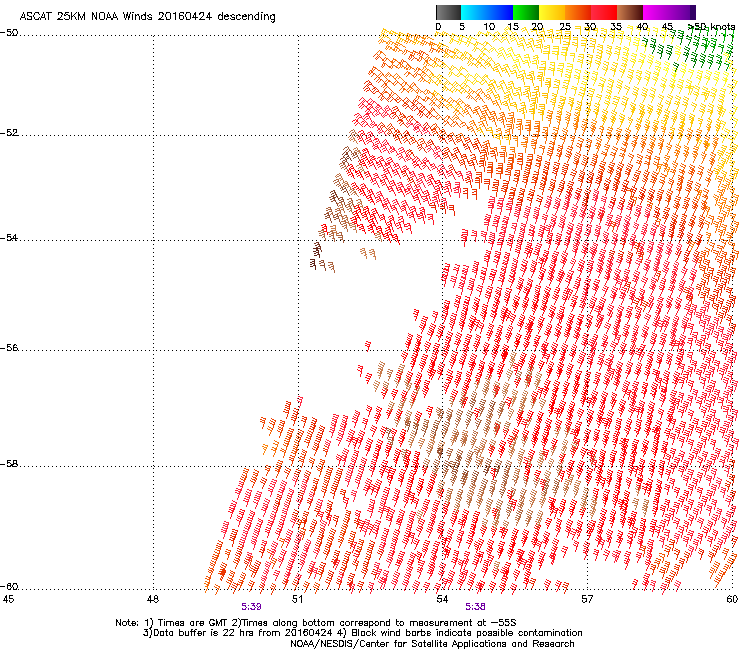Viewport: 740px width, 650px height.
Task: Click the longitude label 51
Action: [x=297, y=599]
